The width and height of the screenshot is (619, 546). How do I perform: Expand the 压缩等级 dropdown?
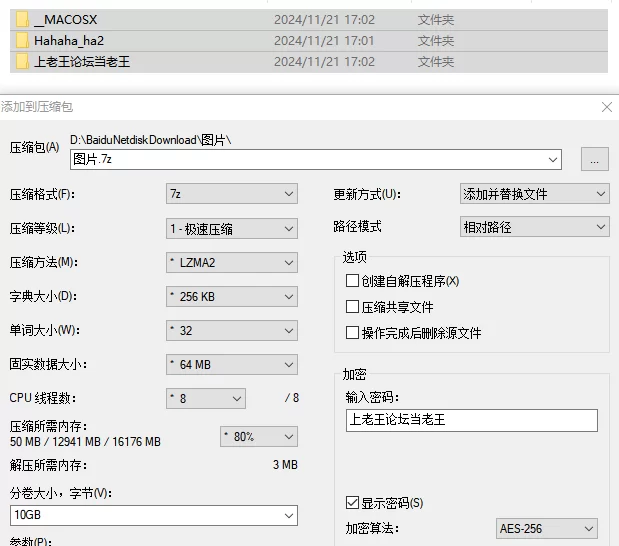(x=231, y=228)
